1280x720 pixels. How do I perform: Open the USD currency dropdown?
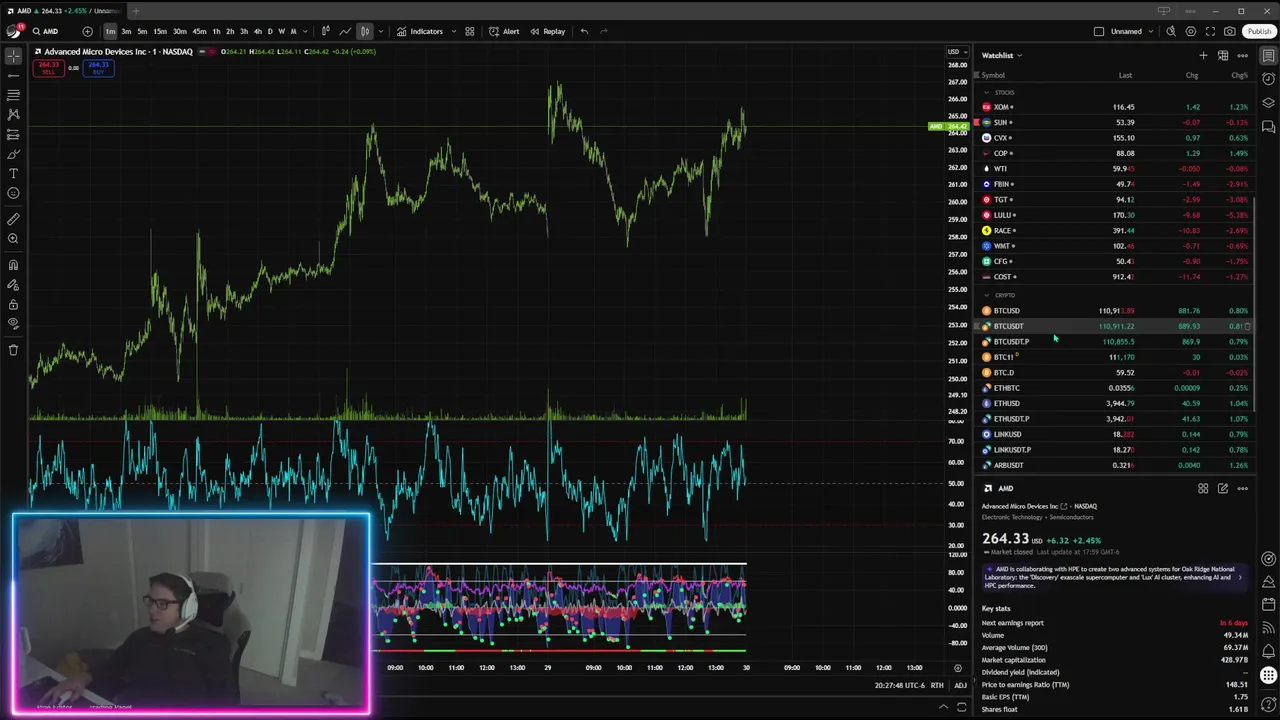pyautogui.click(x=956, y=51)
